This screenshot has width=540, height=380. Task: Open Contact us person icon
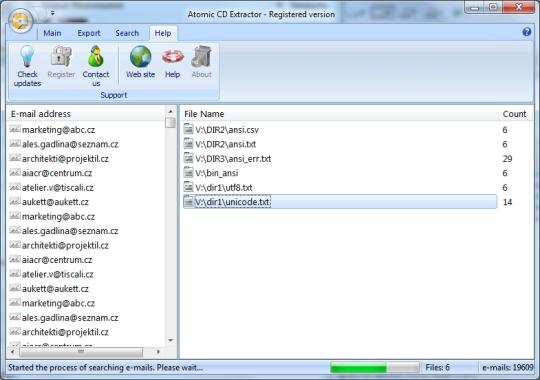96,66
